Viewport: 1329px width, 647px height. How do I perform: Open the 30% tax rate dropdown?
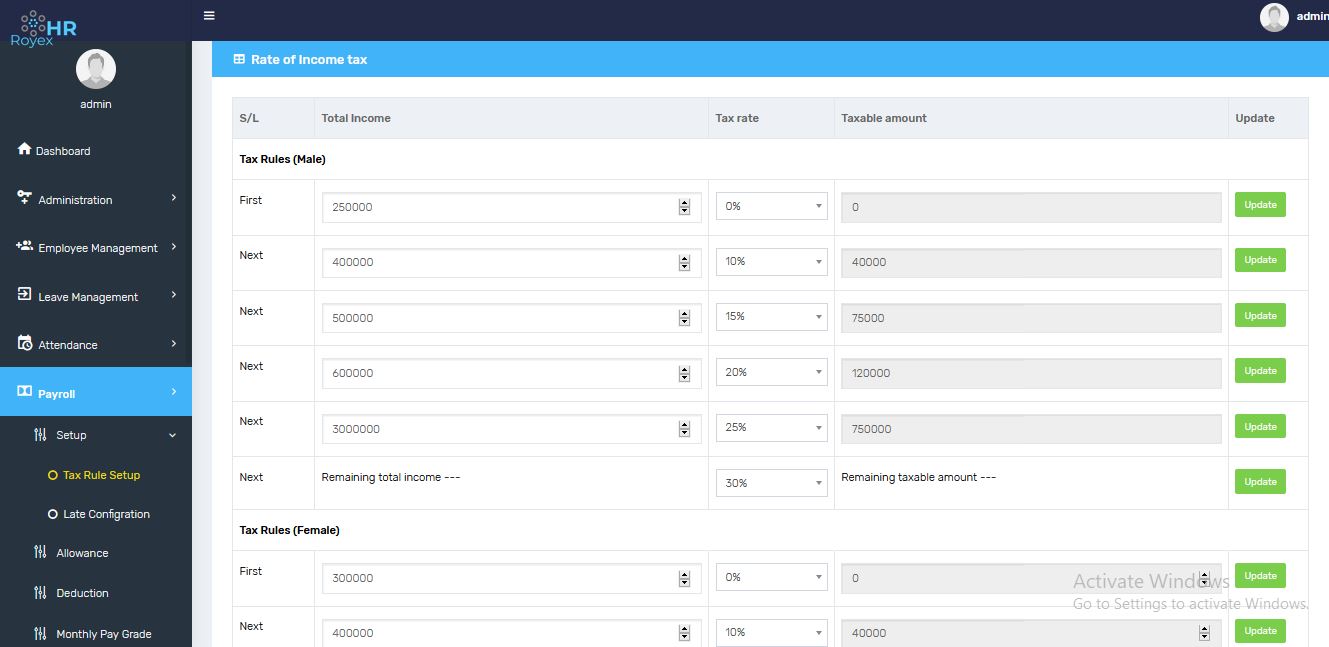[x=771, y=483]
